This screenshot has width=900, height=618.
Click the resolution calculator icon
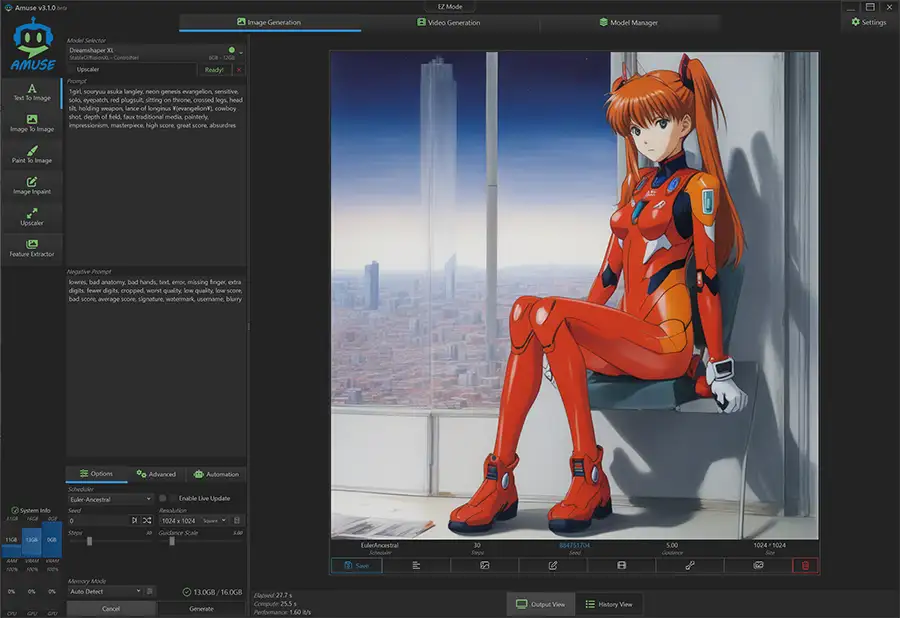coord(236,520)
